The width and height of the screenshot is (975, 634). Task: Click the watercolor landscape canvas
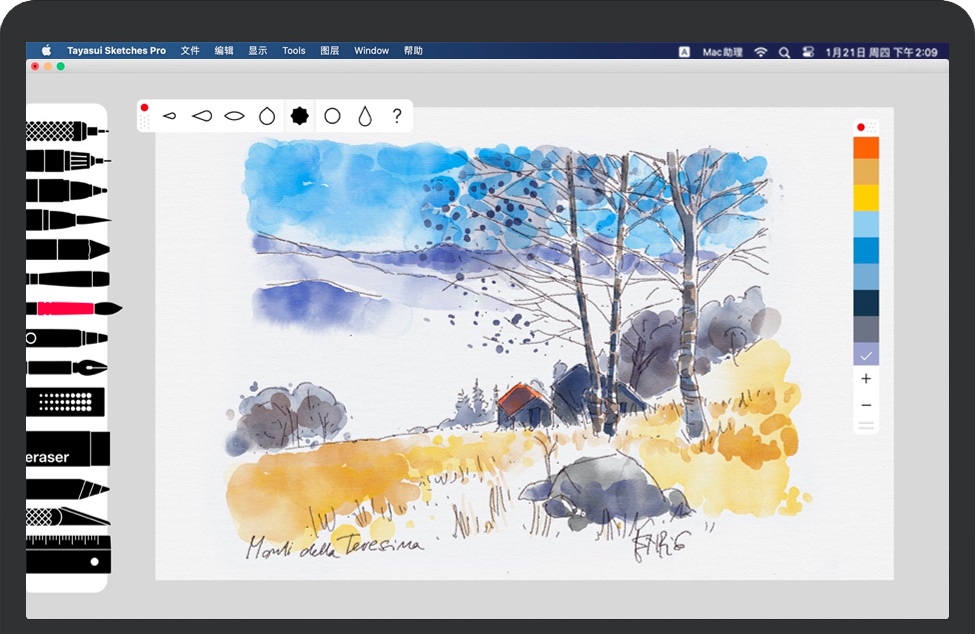click(x=524, y=344)
